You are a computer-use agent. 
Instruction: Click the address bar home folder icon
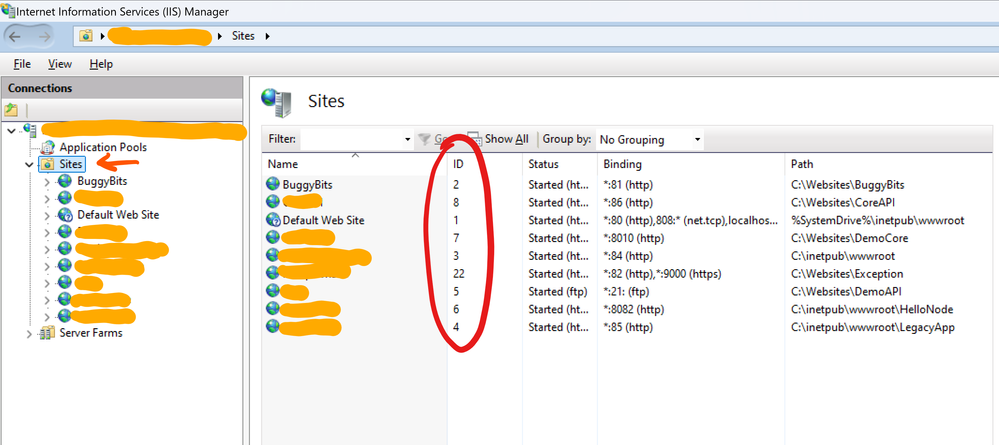click(86, 36)
